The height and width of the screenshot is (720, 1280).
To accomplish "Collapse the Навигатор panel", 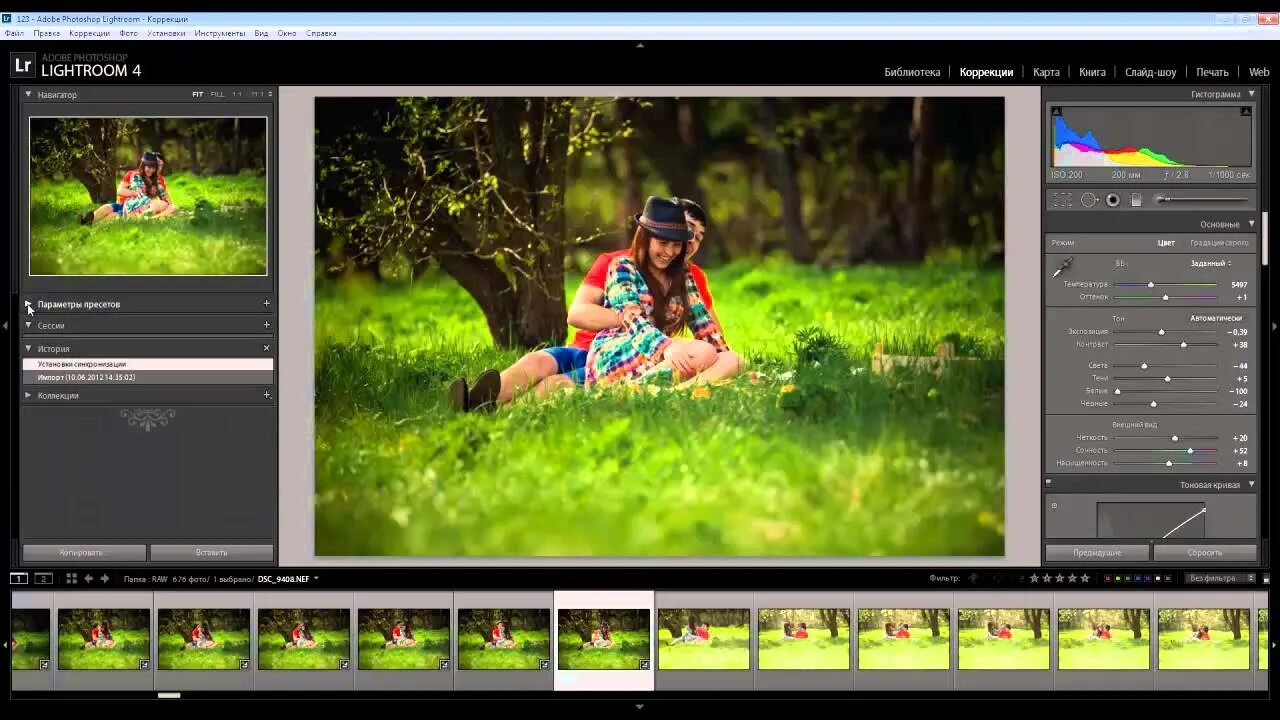I will click(28, 94).
